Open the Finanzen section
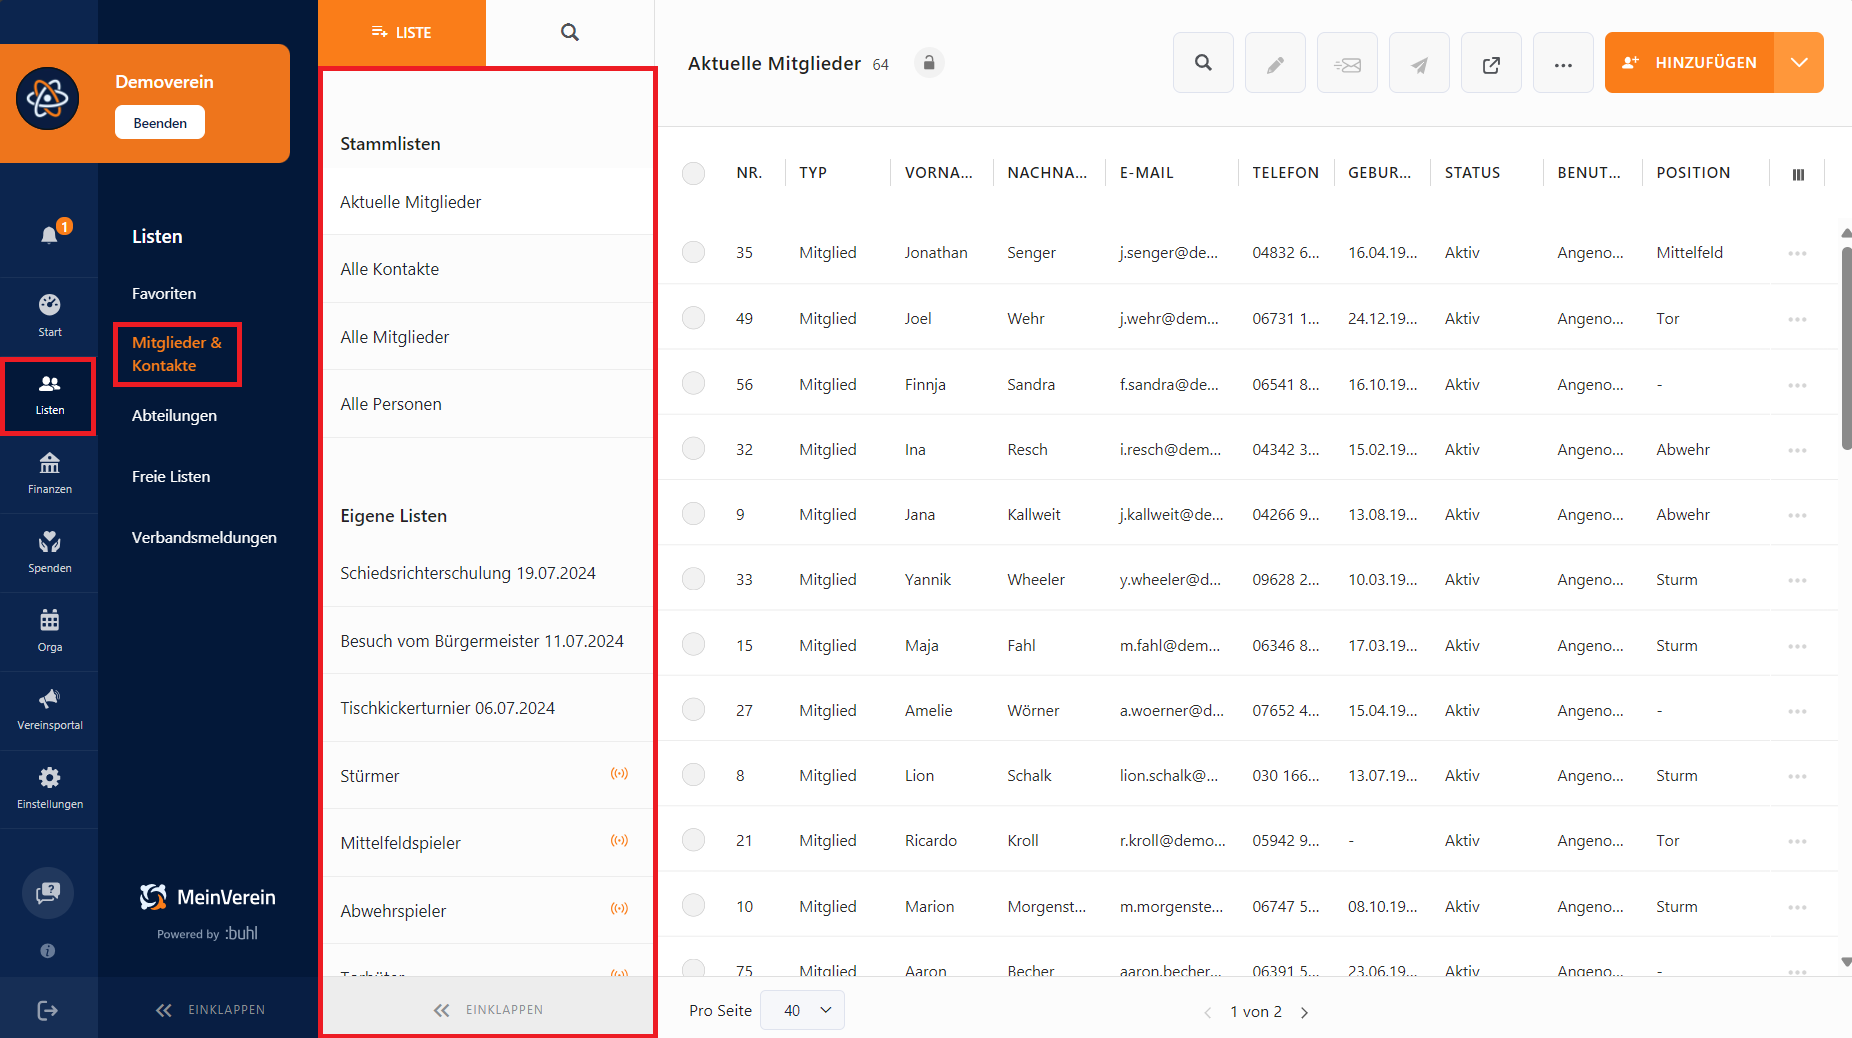This screenshot has width=1852, height=1038. [50, 473]
